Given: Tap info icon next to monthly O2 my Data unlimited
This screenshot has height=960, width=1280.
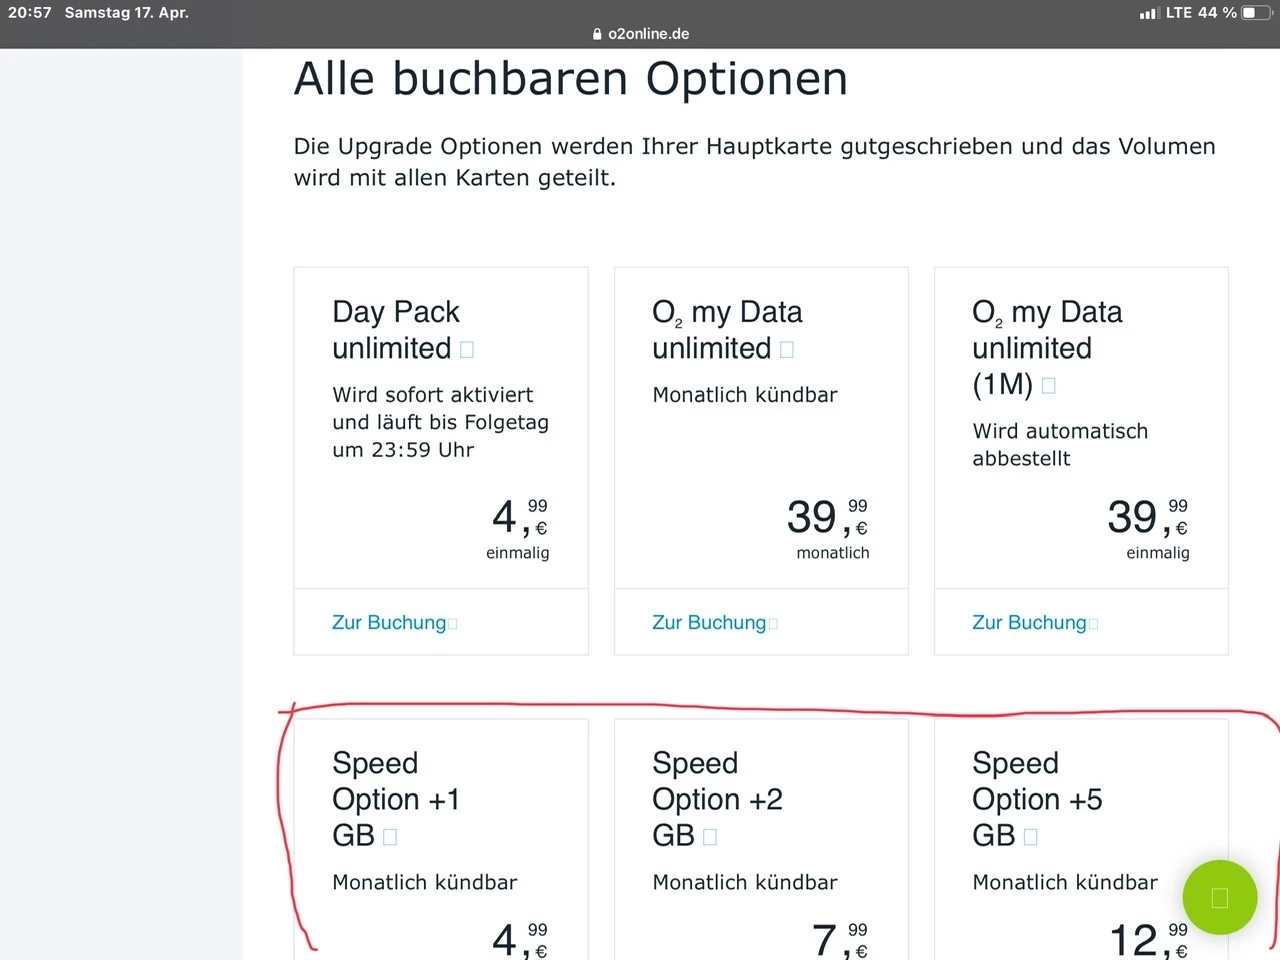Looking at the screenshot, I should pos(787,349).
